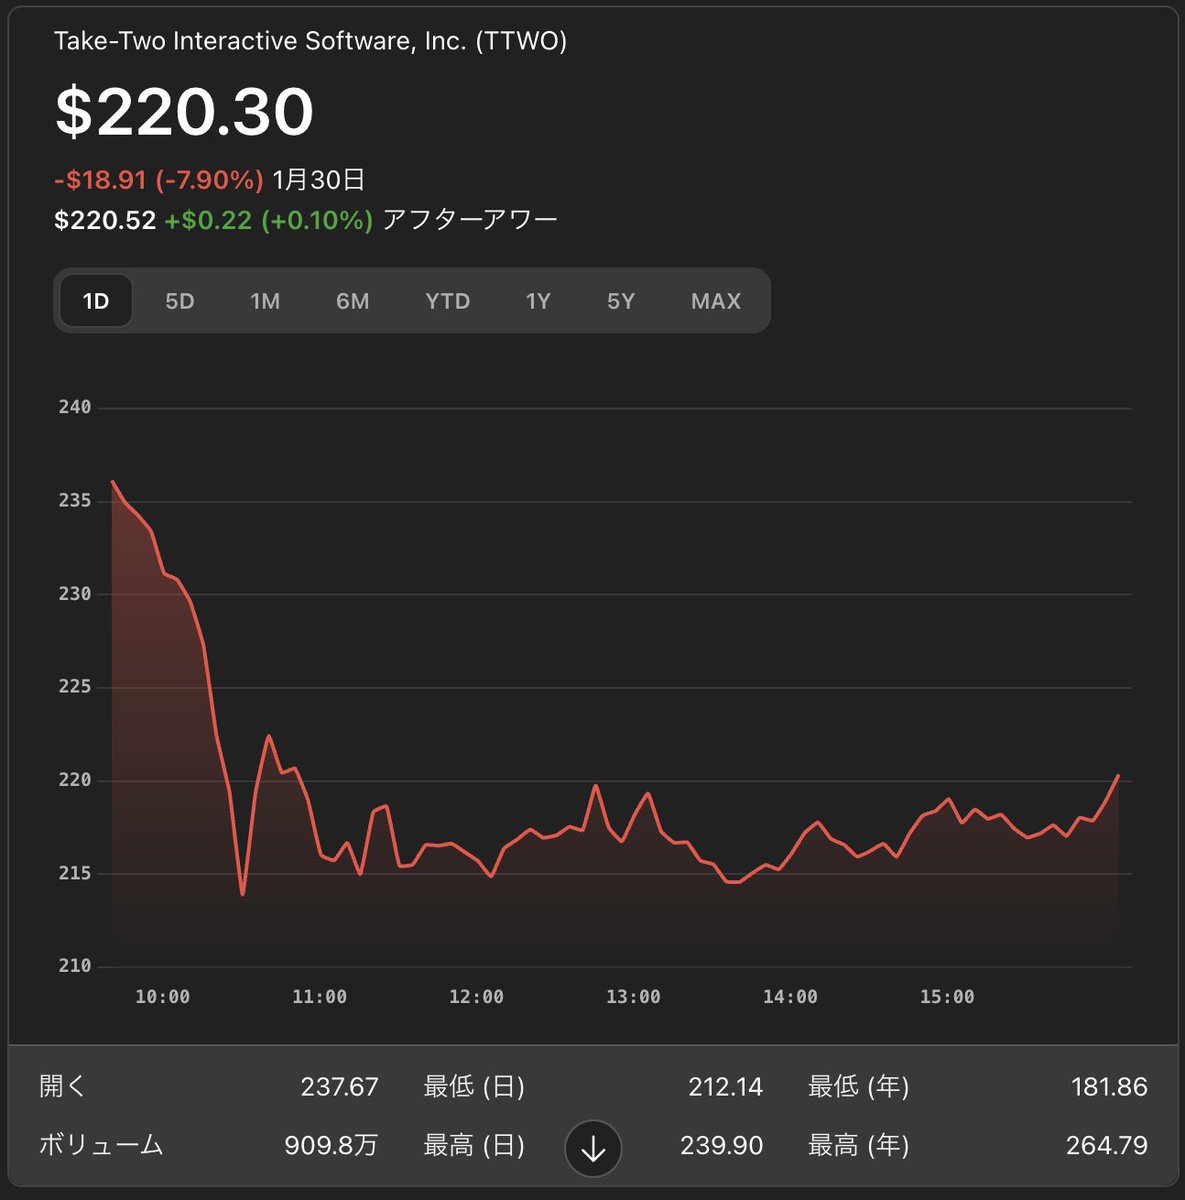The image size is (1185, 1200).
Task: Click the 210 price axis label
Action: [x=75, y=966]
